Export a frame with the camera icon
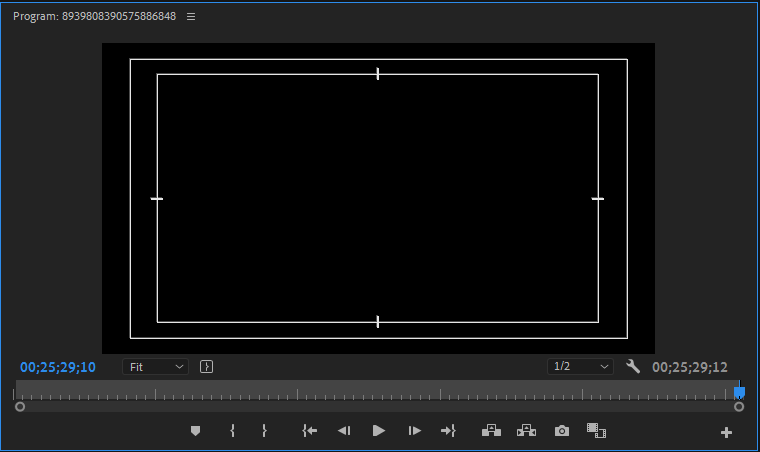The width and height of the screenshot is (760, 452). [562, 431]
